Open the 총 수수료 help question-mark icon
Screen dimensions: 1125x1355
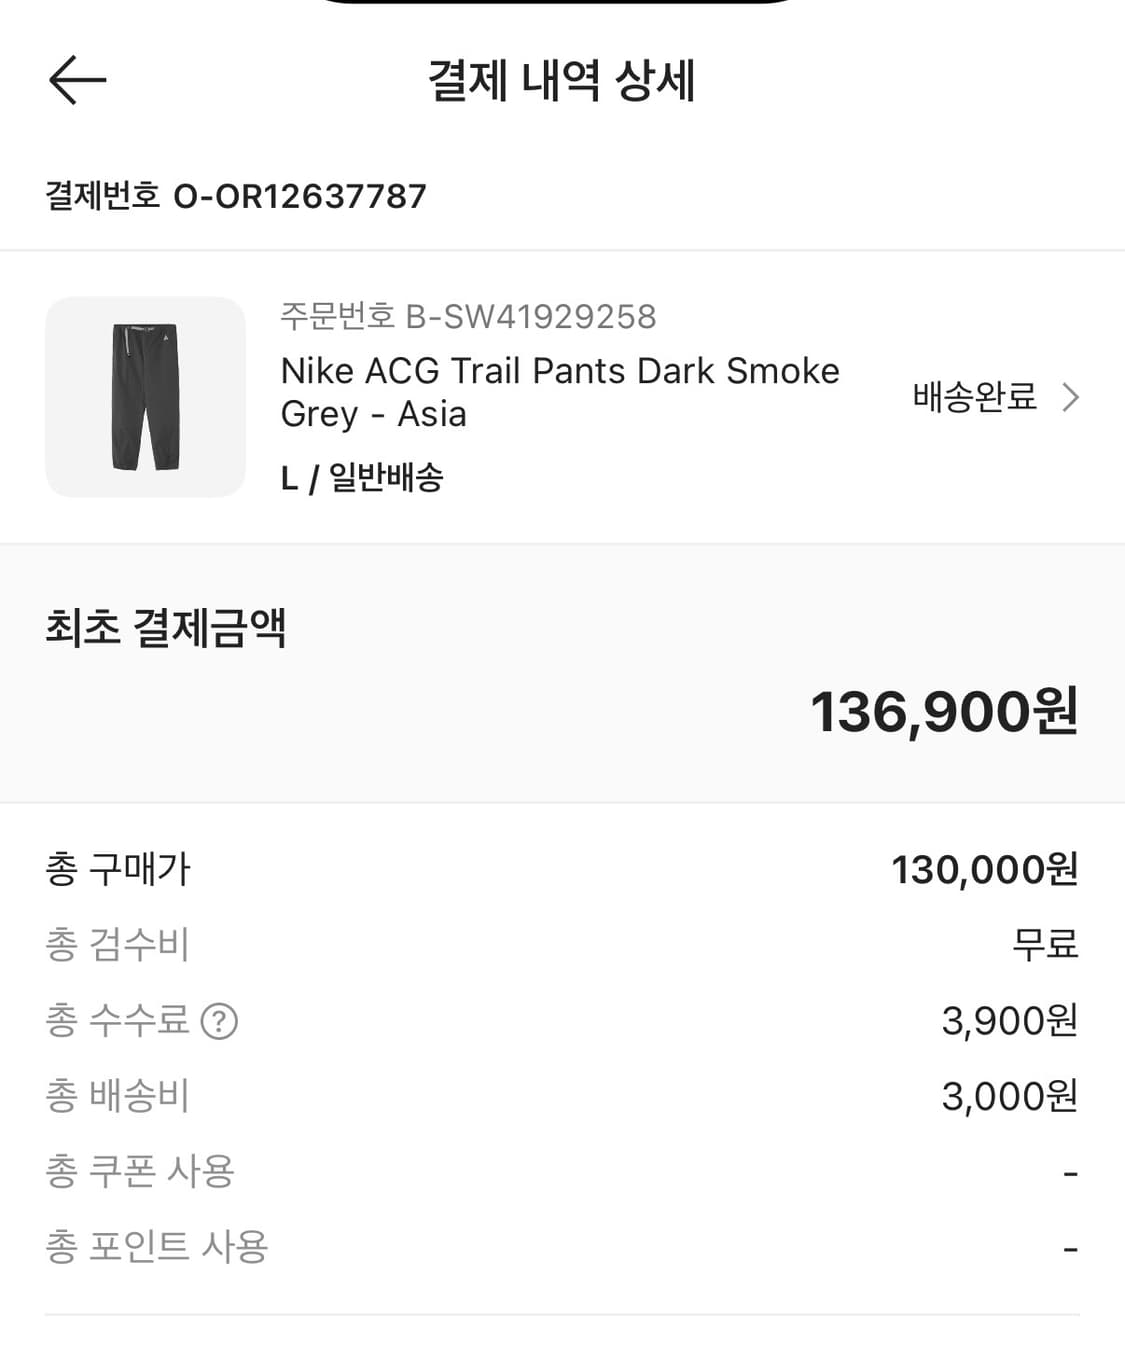pyautogui.click(x=219, y=1021)
